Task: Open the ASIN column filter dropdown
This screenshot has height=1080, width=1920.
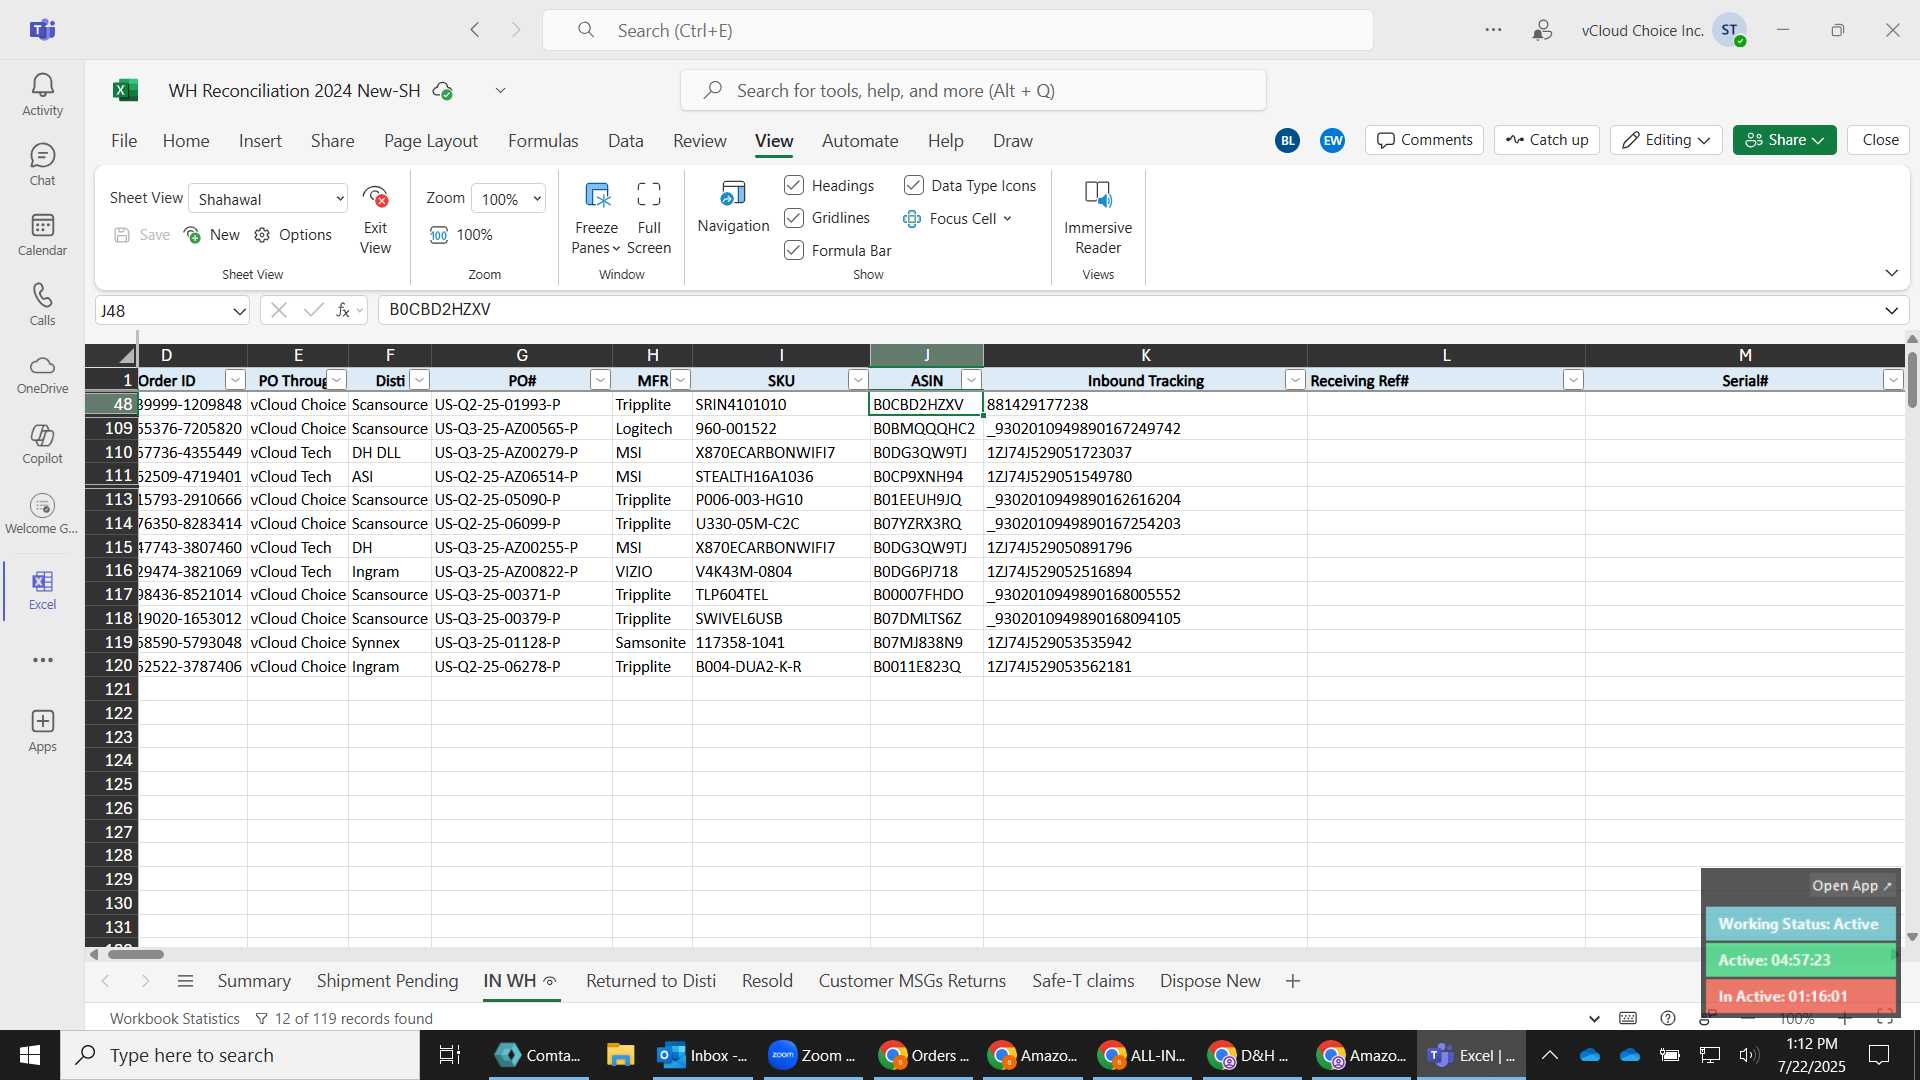Action: [971, 380]
